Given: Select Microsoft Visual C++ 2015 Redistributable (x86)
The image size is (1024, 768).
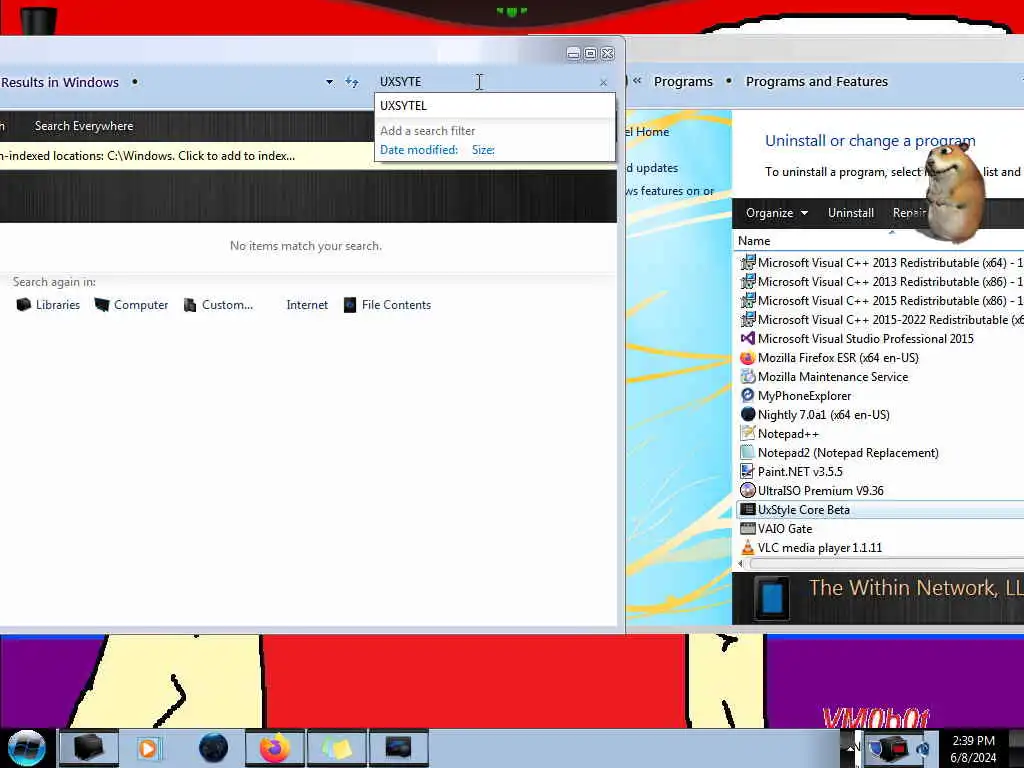Looking at the screenshot, I should [x=881, y=300].
